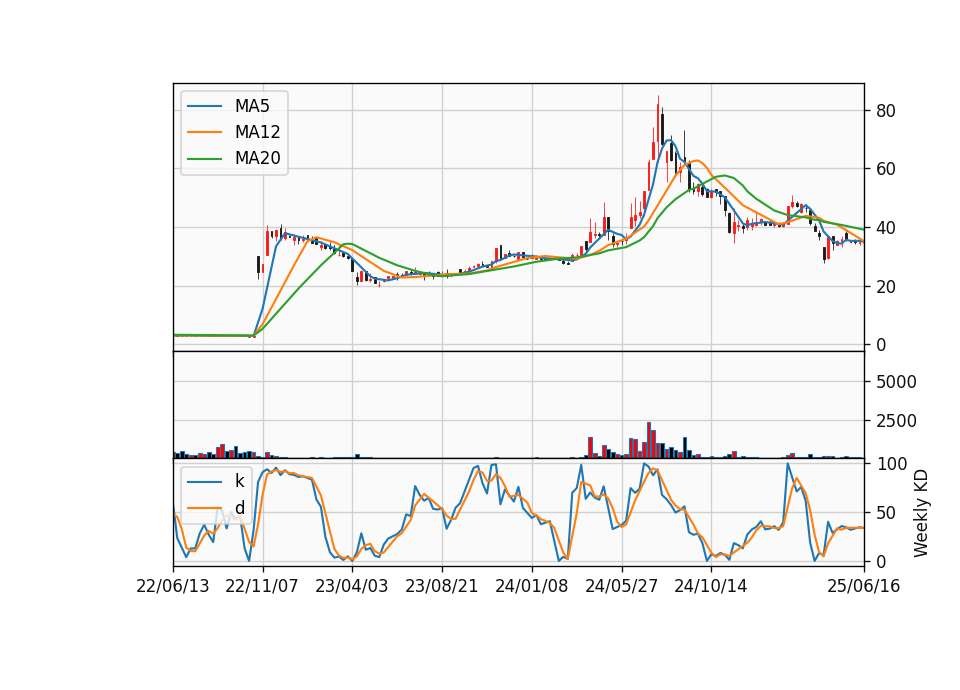Click the 24/05/27 date tick label
960x690 pixels.
621,586
